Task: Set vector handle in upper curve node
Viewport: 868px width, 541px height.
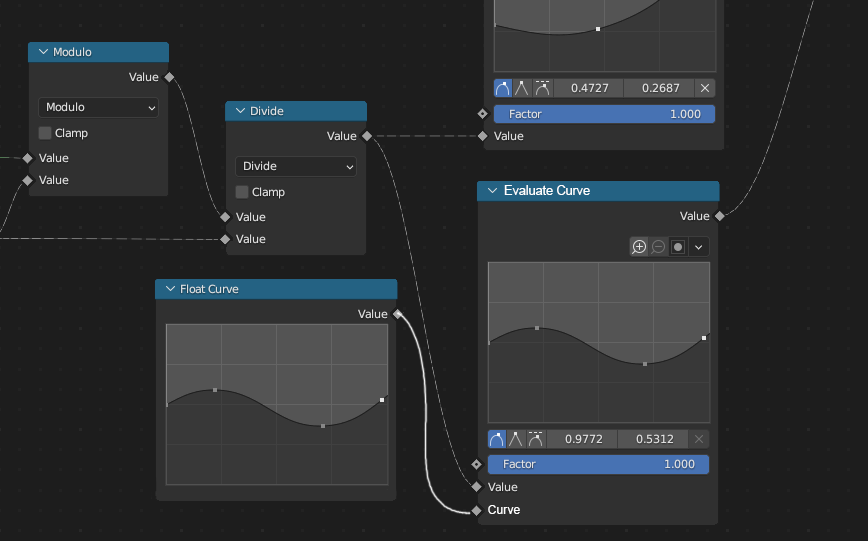Action: [521, 88]
